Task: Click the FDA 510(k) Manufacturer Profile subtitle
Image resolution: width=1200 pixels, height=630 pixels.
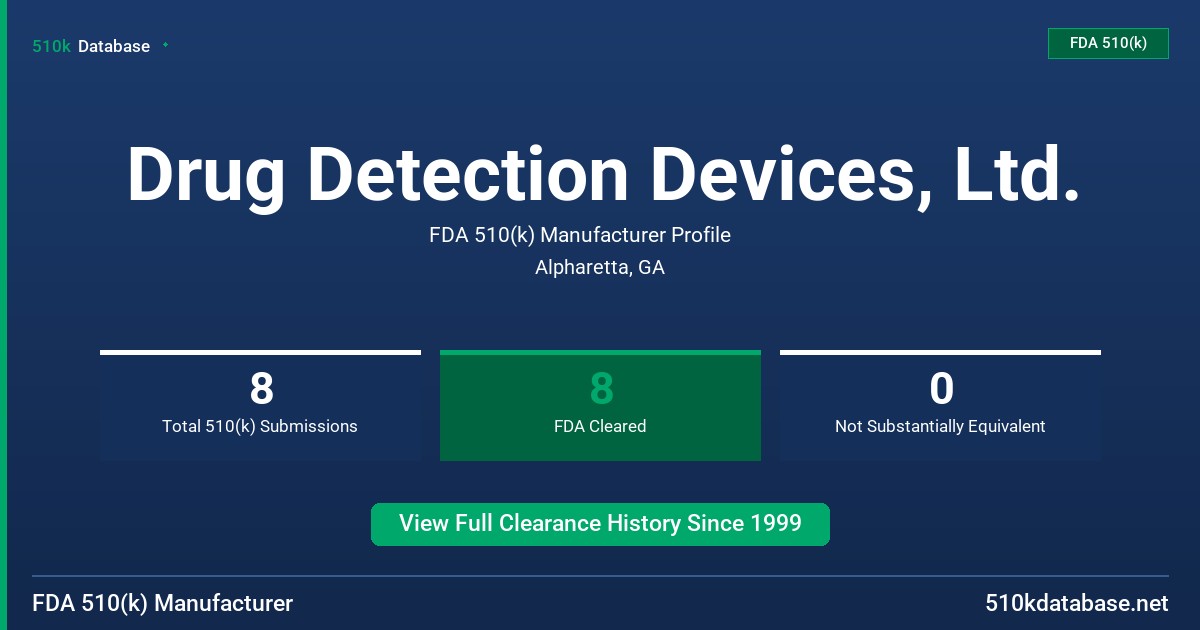Action: coord(580,235)
